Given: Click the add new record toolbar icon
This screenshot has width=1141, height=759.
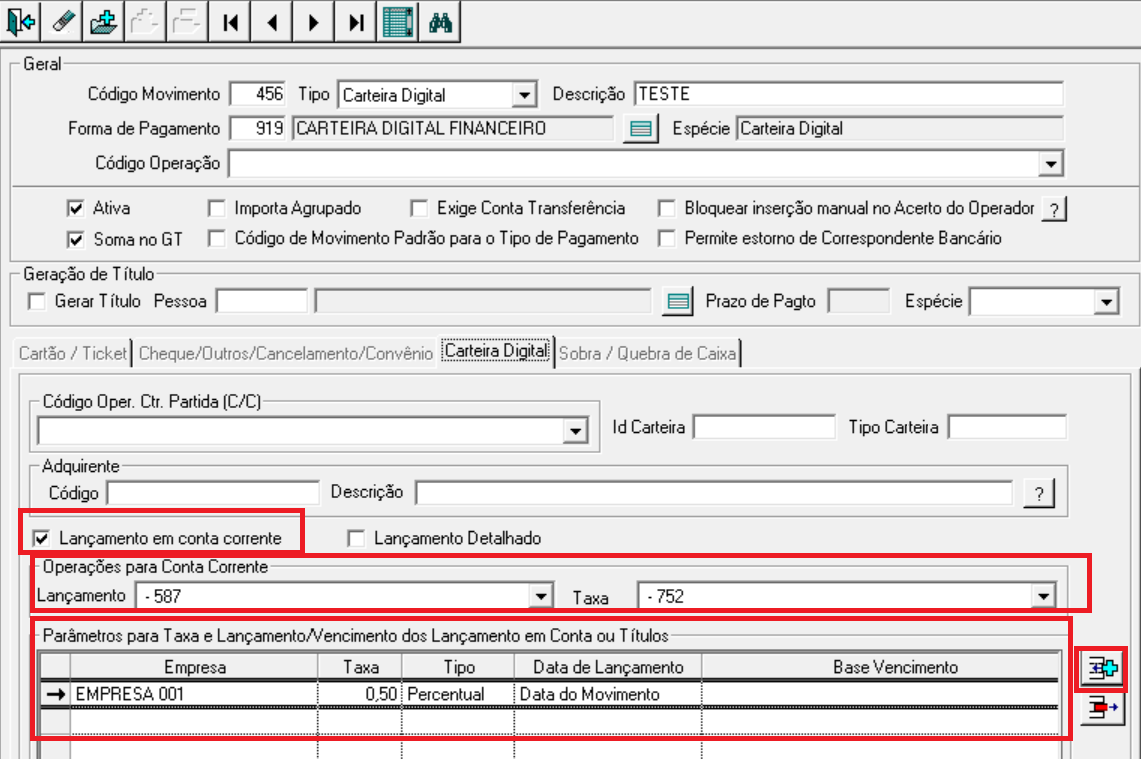Looking at the screenshot, I should [103, 22].
